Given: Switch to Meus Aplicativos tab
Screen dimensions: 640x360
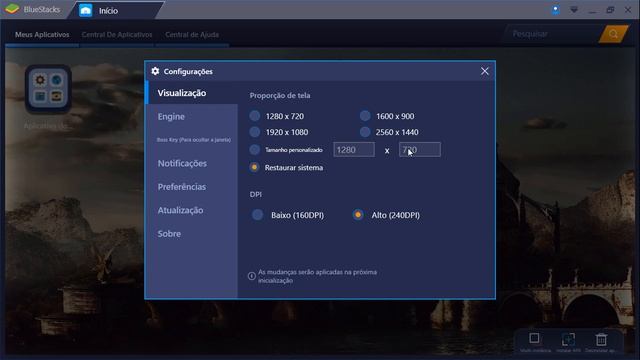Looking at the screenshot, I should (42, 35).
